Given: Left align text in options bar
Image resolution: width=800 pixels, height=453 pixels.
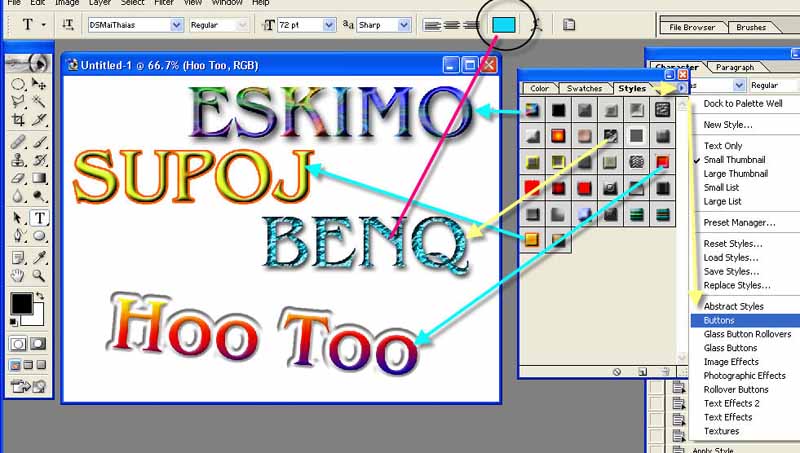Looking at the screenshot, I should point(432,24).
